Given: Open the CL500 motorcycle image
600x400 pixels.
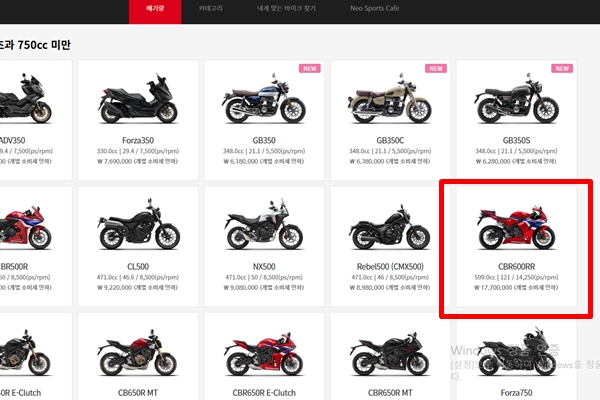Looking at the screenshot, I should click(x=137, y=227).
